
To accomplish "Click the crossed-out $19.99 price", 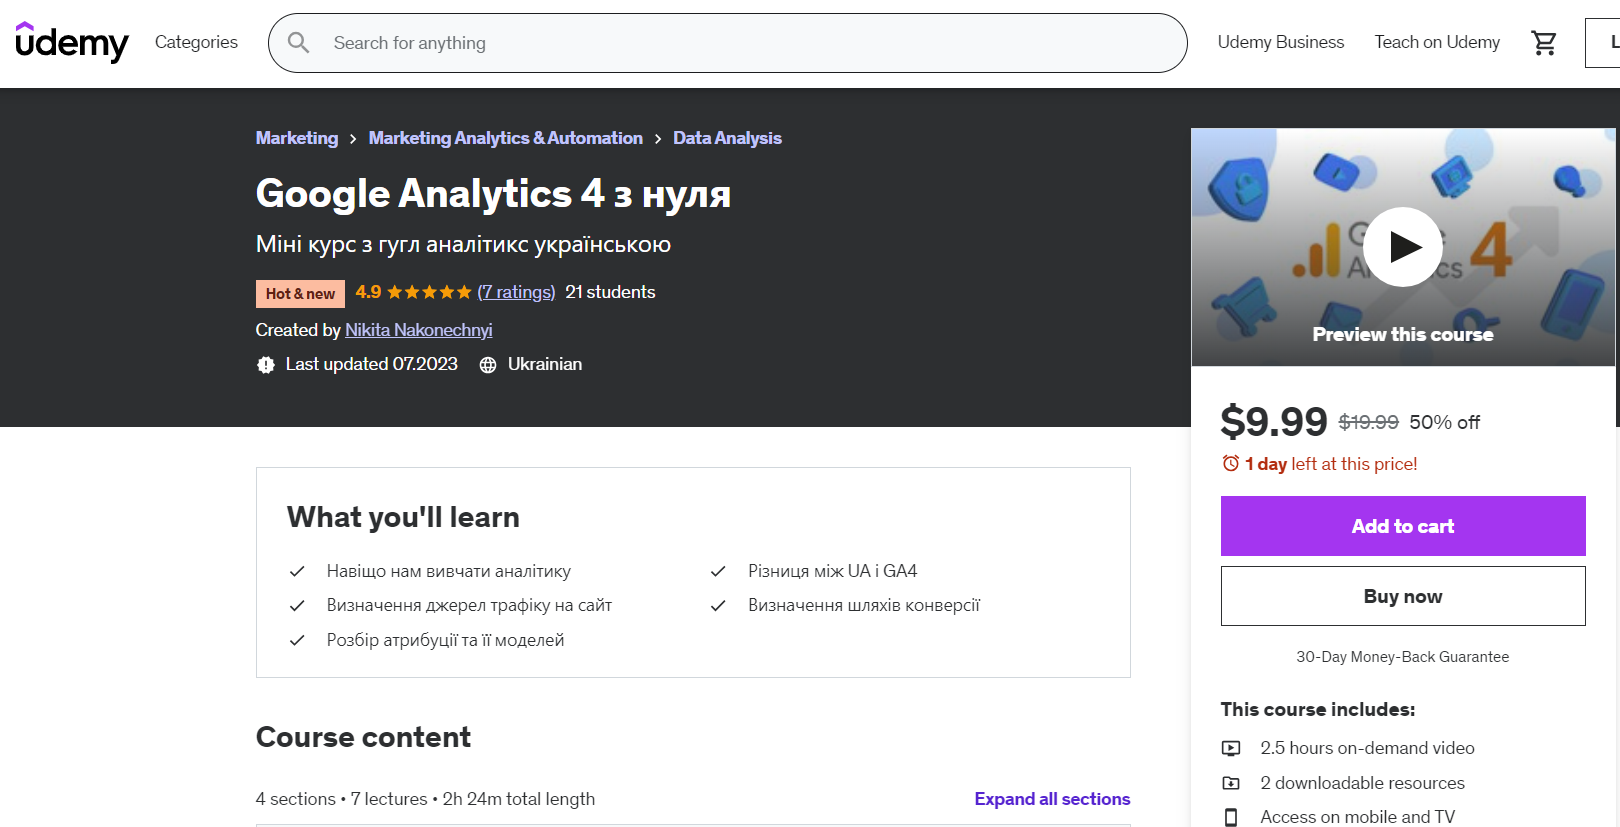I will 1369,422.
